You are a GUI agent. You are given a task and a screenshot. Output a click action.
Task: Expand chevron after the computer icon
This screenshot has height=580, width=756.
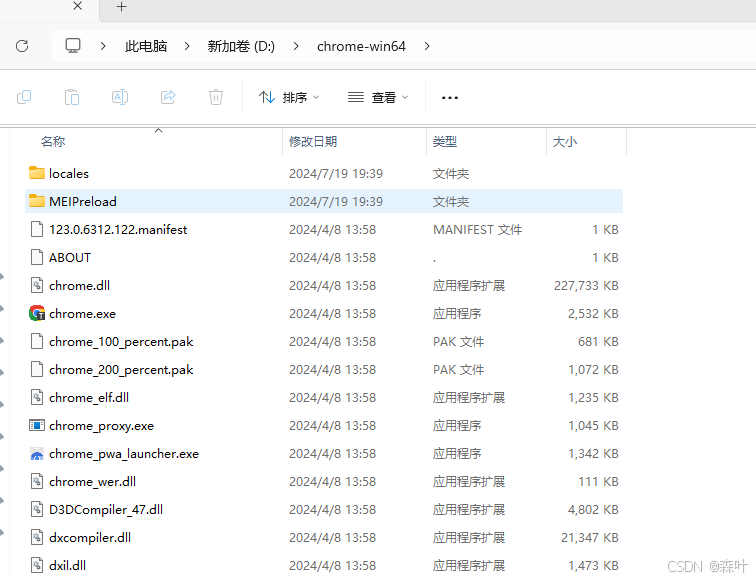tap(103, 46)
